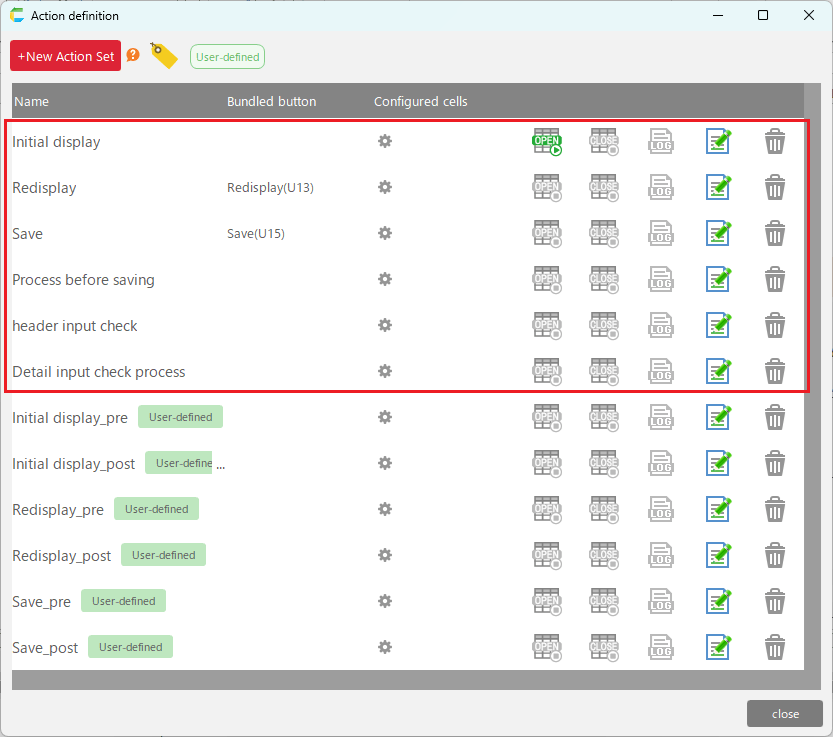Image resolution: width=833 pixels, height=737 pixels.
Task: Open configured cells gear for Initial display
Action: (x=384, y=141)
